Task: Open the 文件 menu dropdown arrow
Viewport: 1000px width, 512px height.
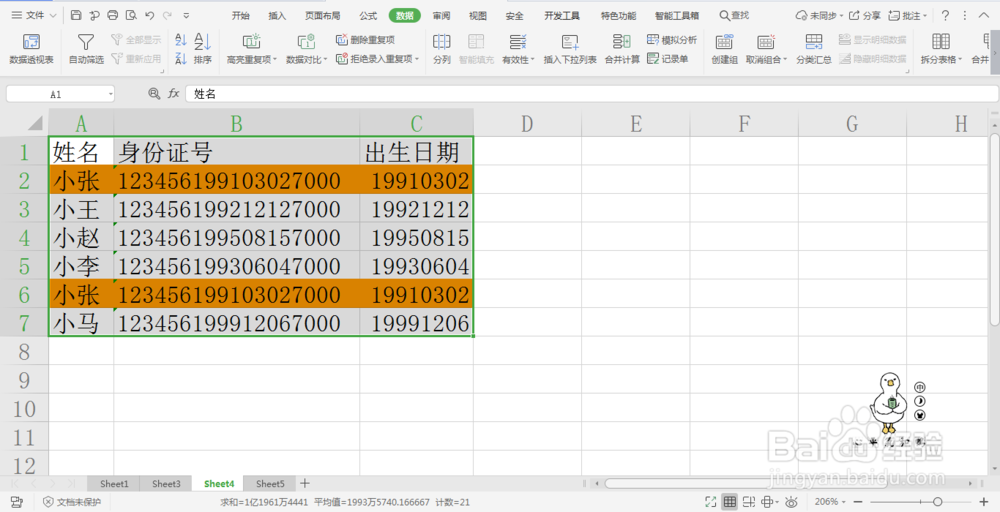Action: pos(53,15)
